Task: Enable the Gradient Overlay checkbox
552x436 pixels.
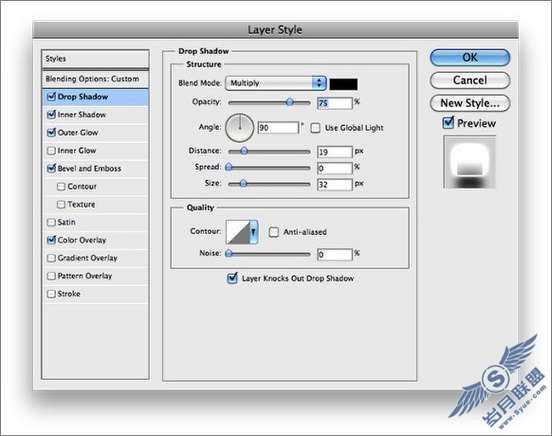Action: coord(51,258)
